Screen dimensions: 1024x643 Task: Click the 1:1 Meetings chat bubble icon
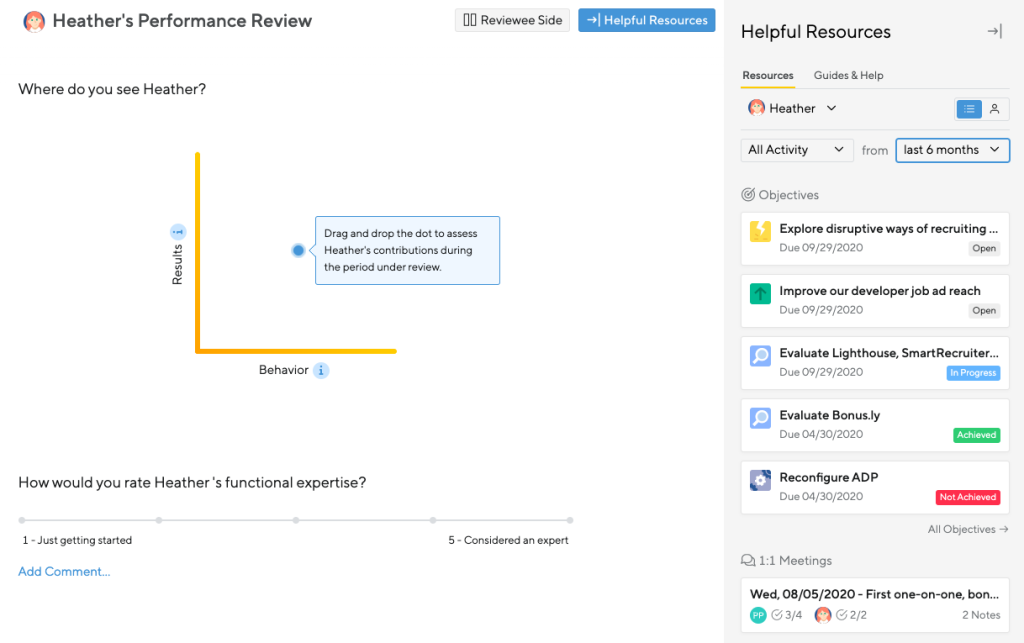[749, 560]
